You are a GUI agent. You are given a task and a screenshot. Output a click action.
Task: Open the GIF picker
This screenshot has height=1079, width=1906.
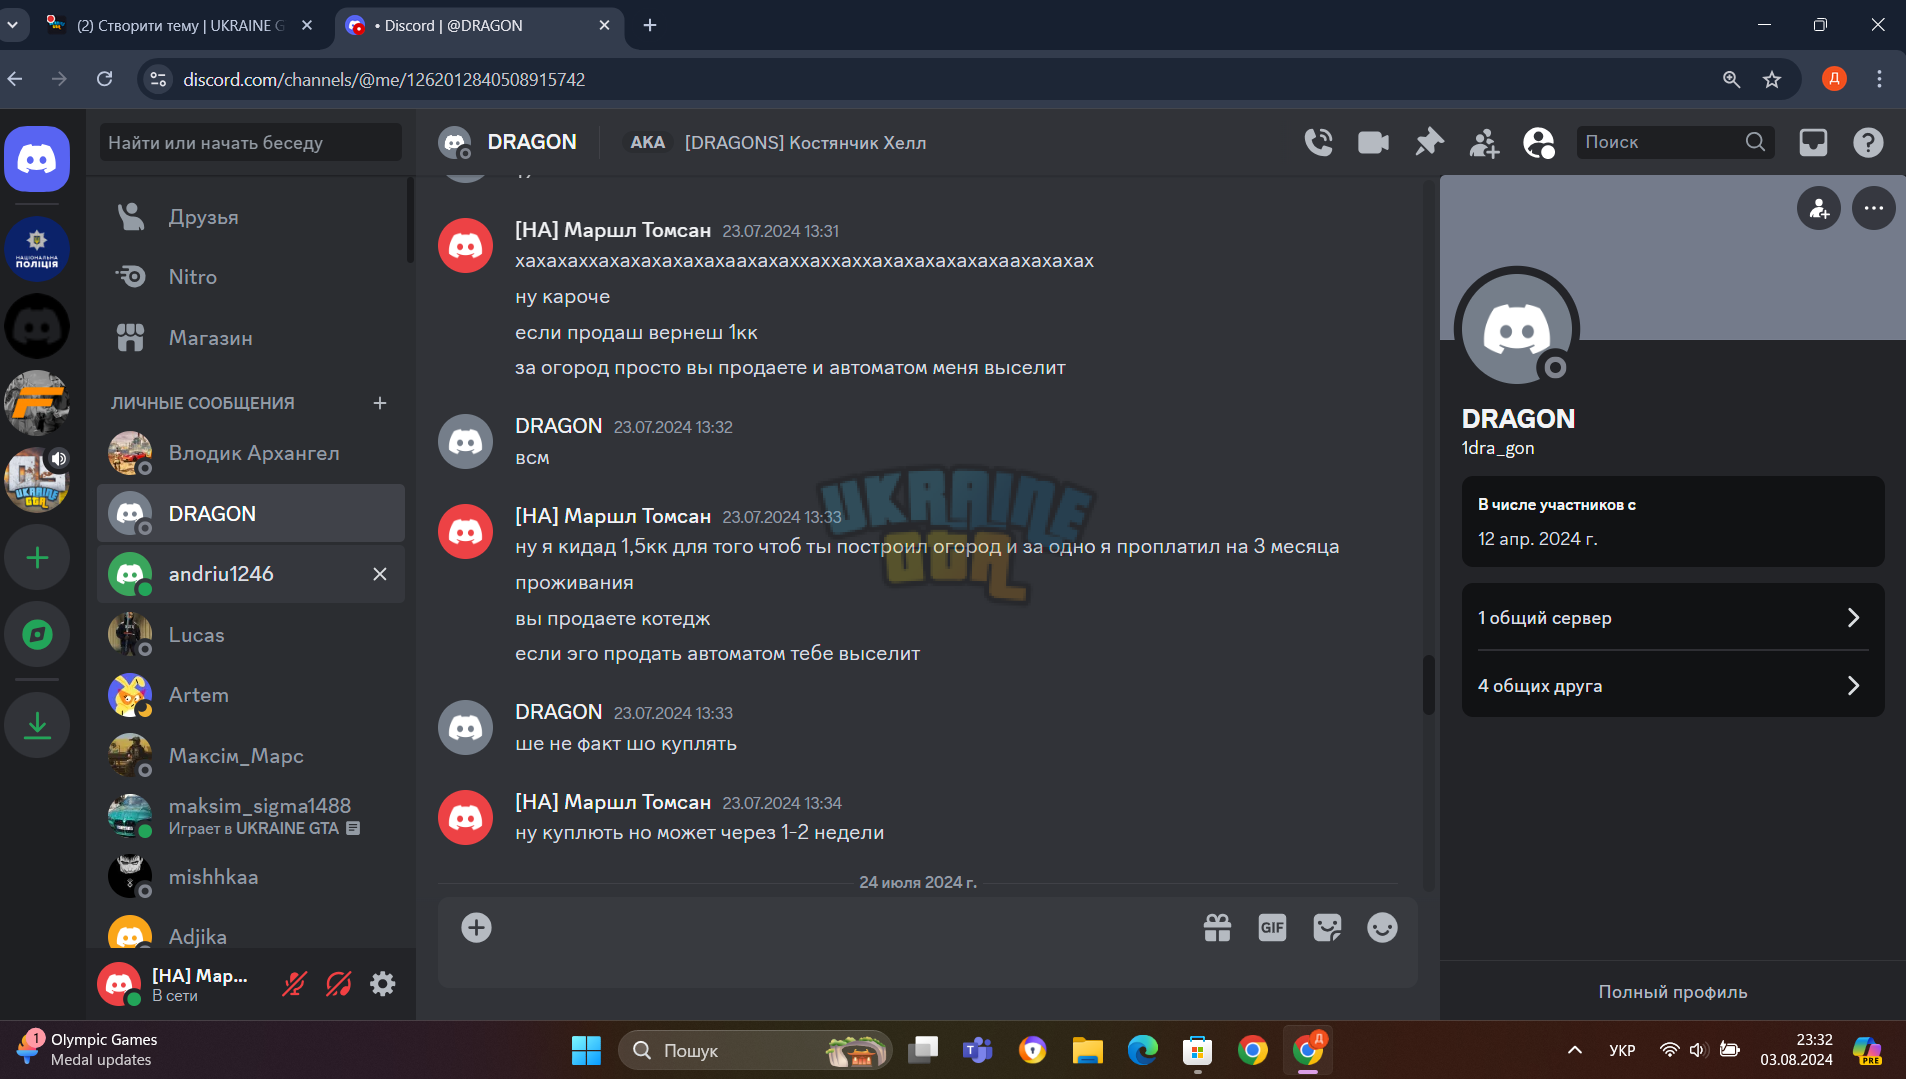pyautogui.click(x=1272, y=928)
